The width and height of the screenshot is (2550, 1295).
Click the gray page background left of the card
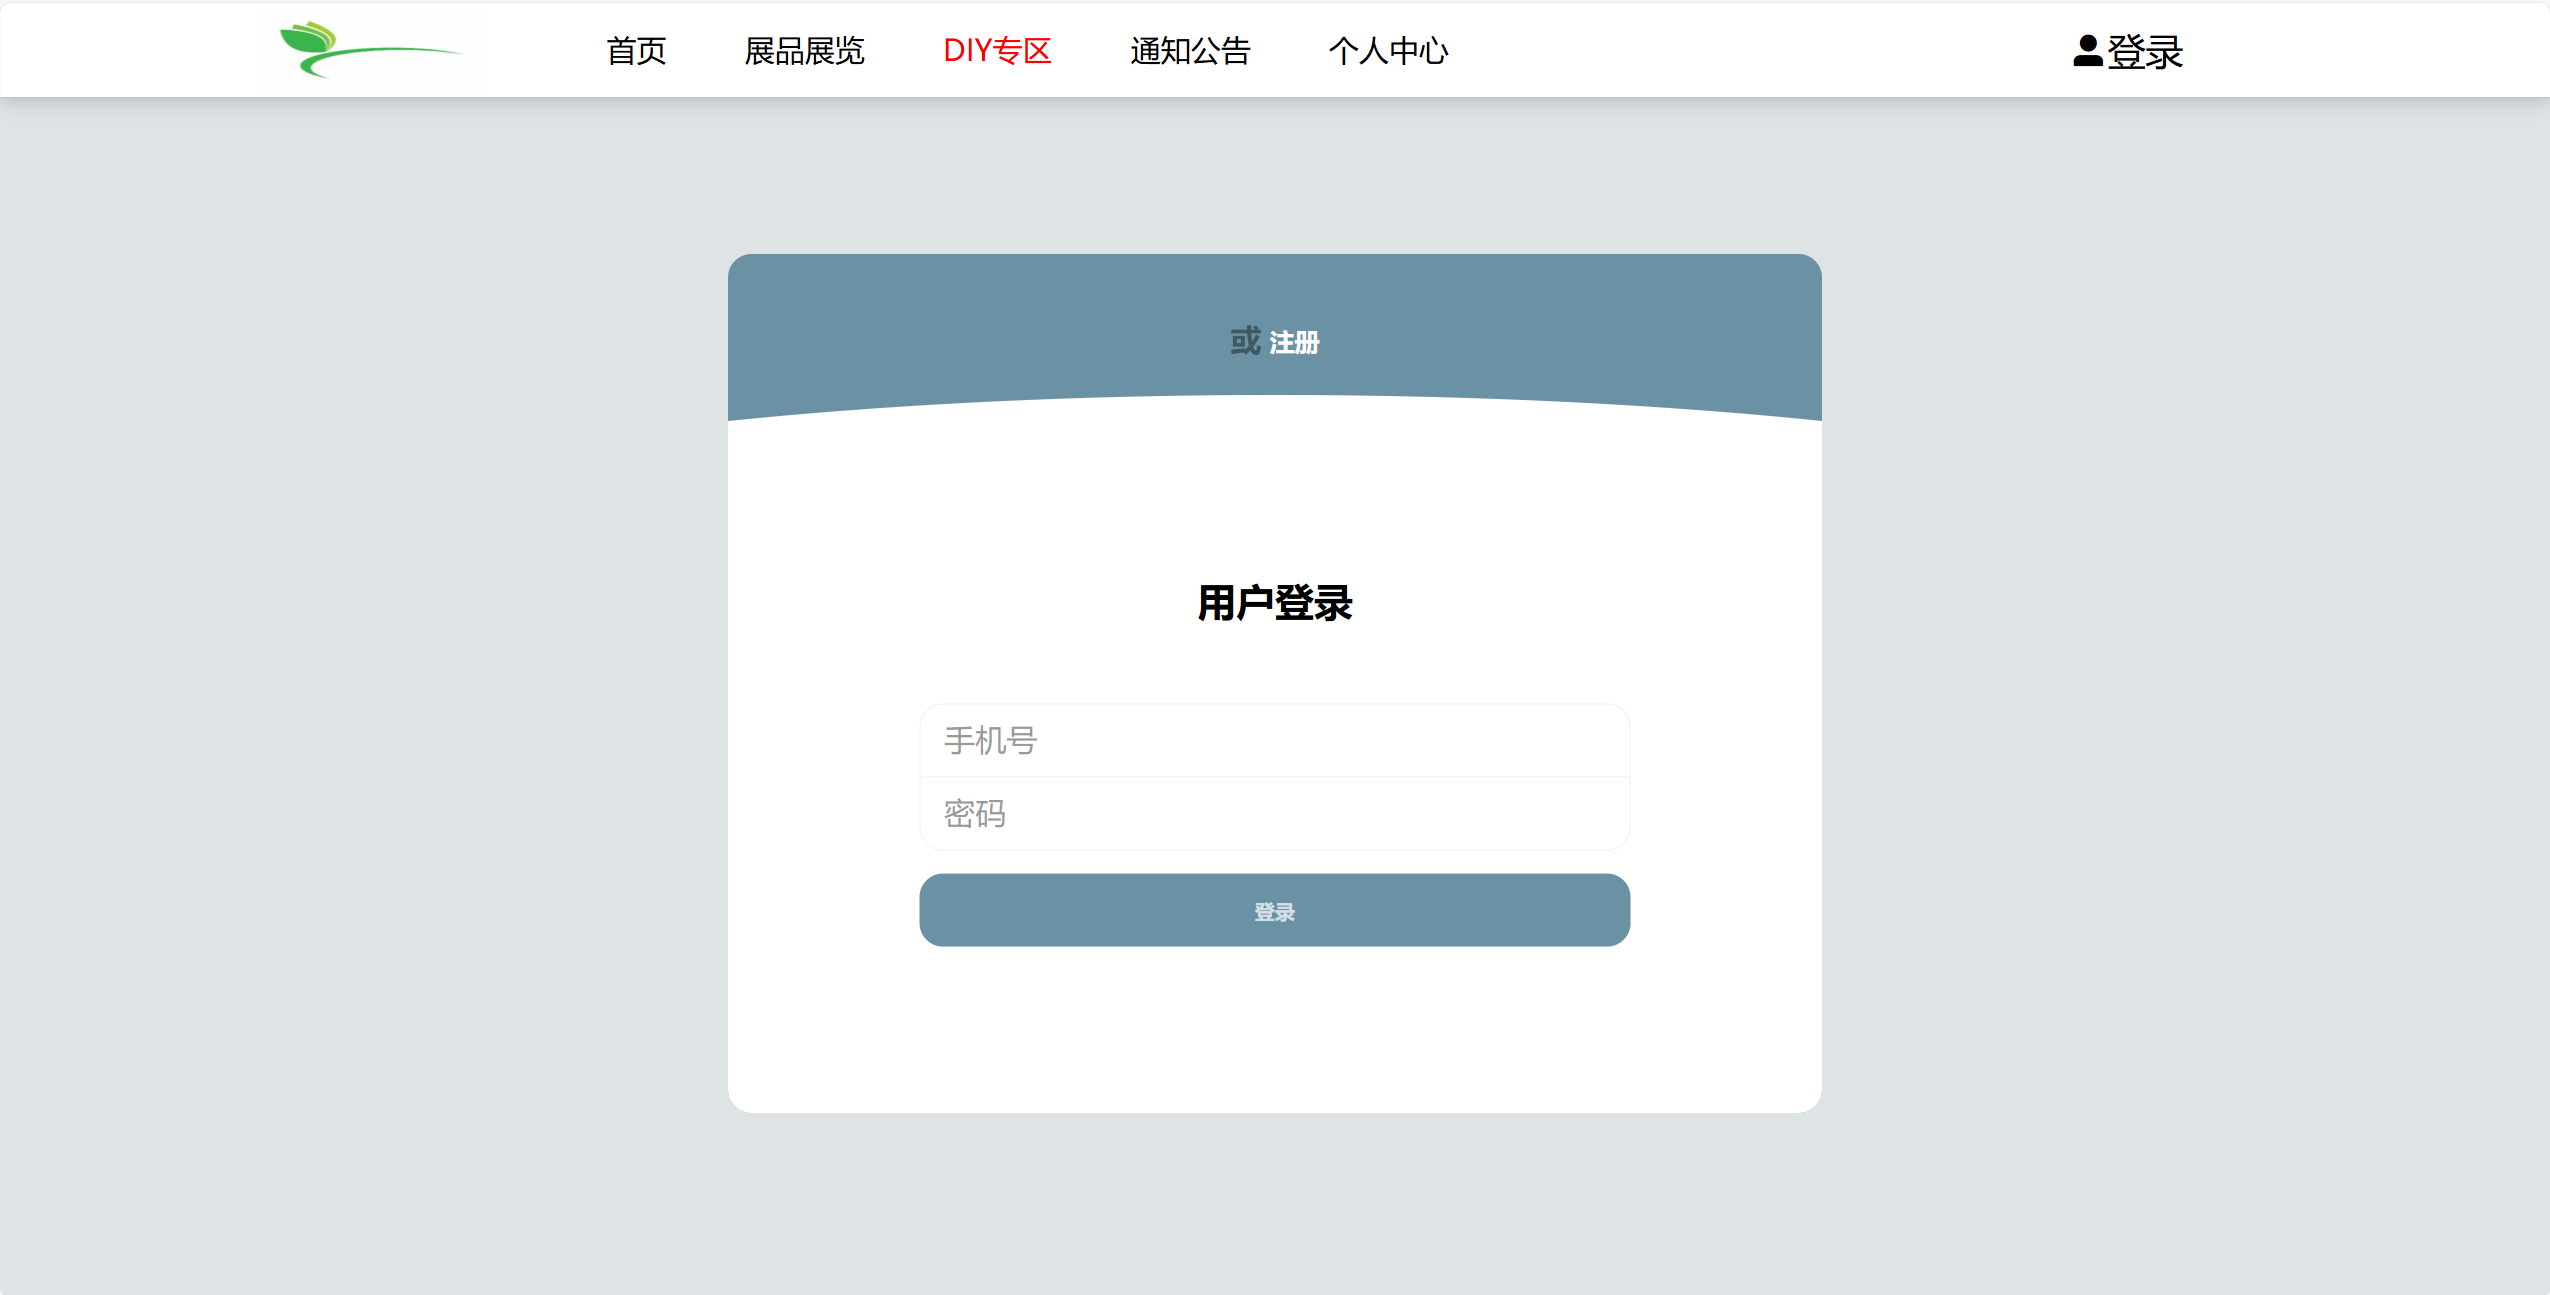point(360,680)
